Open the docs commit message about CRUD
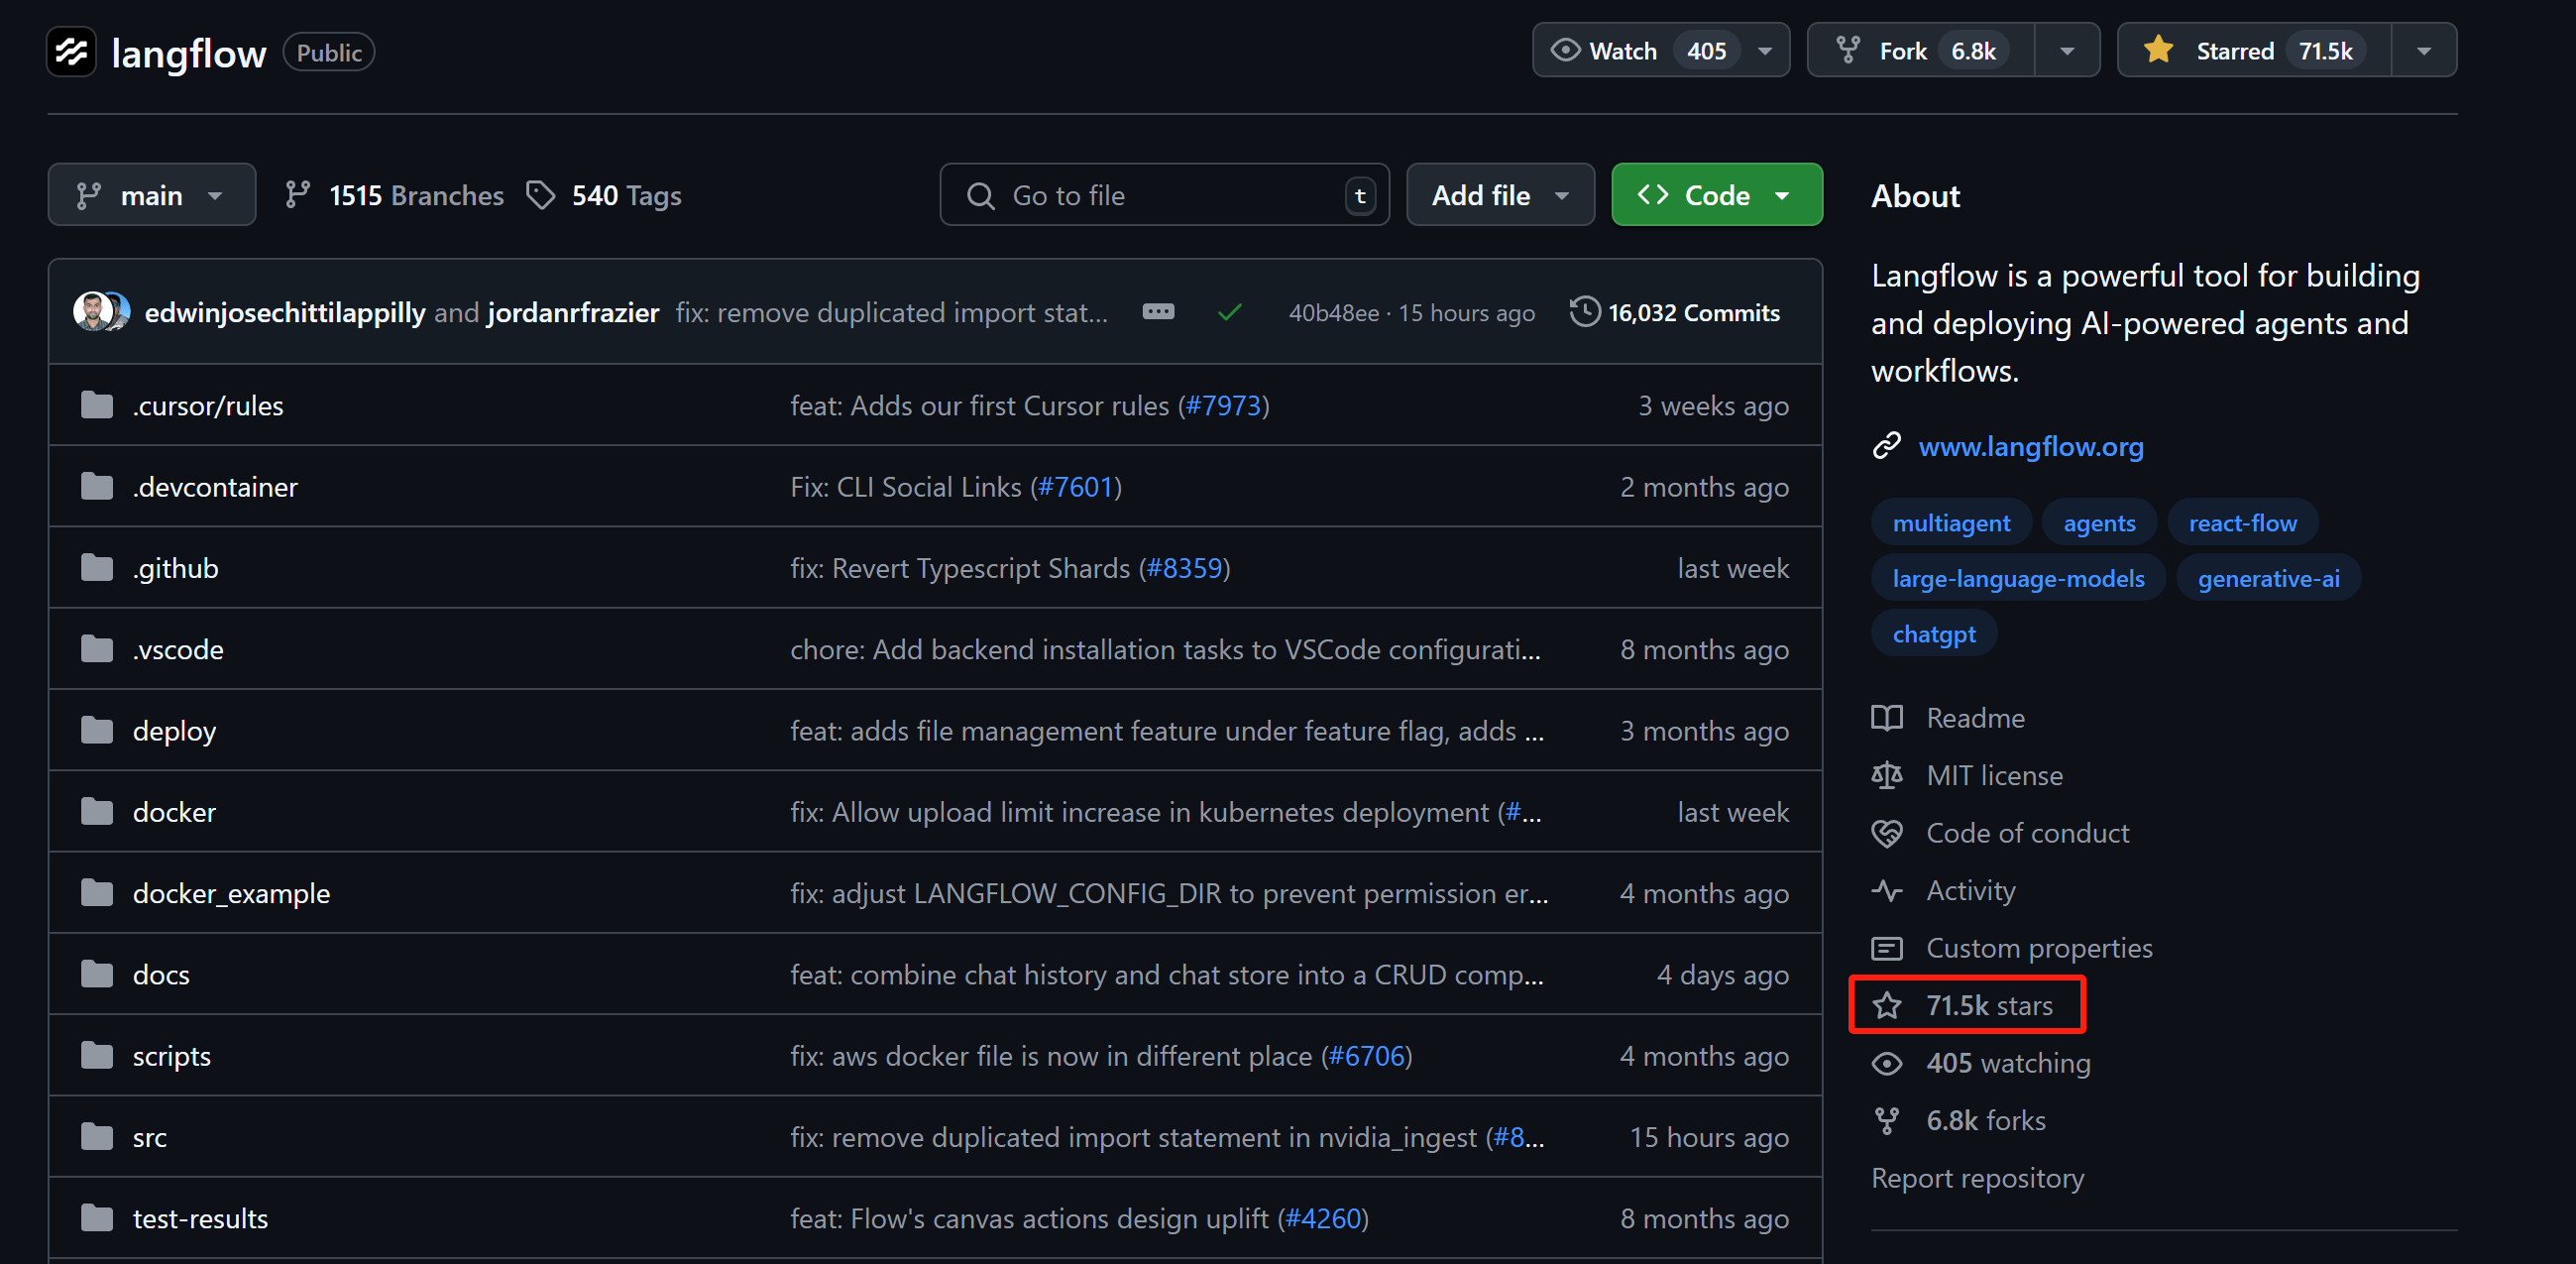 [1166, 974]
